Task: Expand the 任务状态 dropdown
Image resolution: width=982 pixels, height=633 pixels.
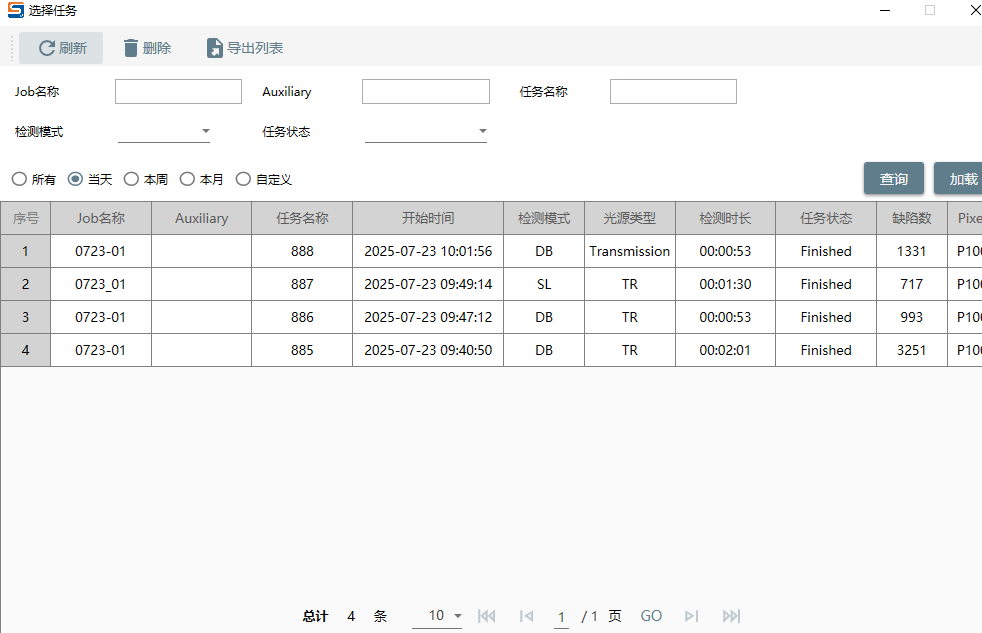Action: (x=482, y=131)
